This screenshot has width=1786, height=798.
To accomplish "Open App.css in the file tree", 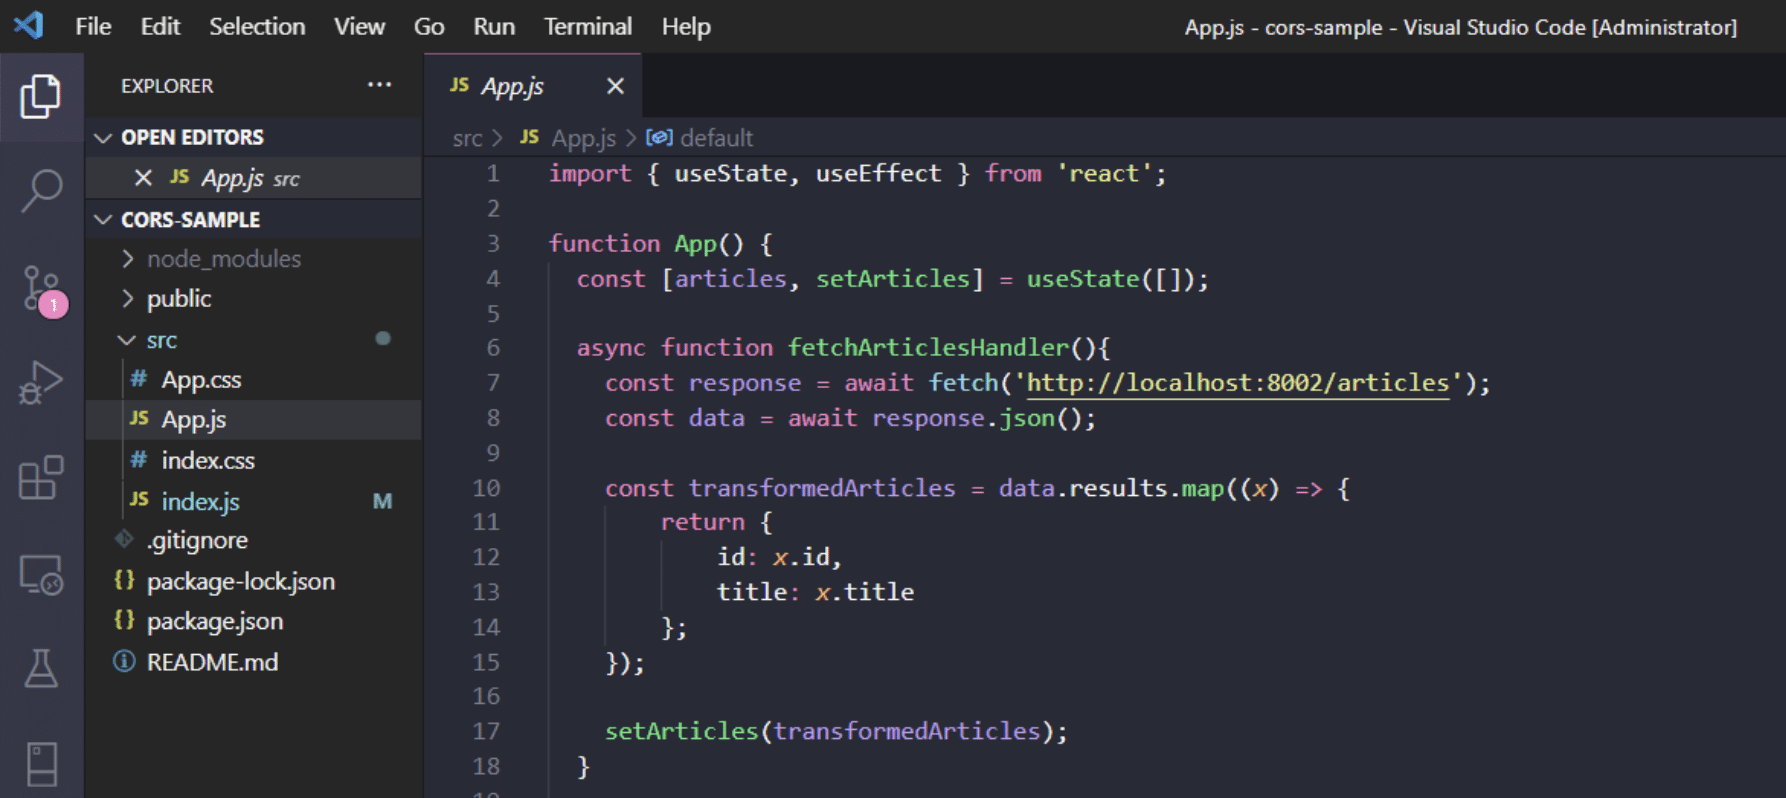I will tap(201, 380).
